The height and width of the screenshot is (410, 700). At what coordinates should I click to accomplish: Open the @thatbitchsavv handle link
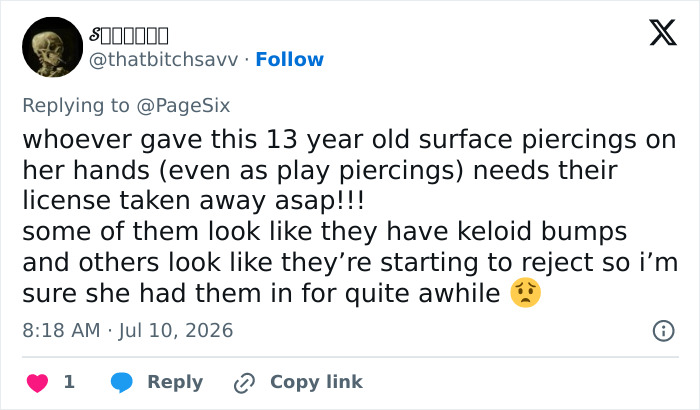tap(163, 59)
